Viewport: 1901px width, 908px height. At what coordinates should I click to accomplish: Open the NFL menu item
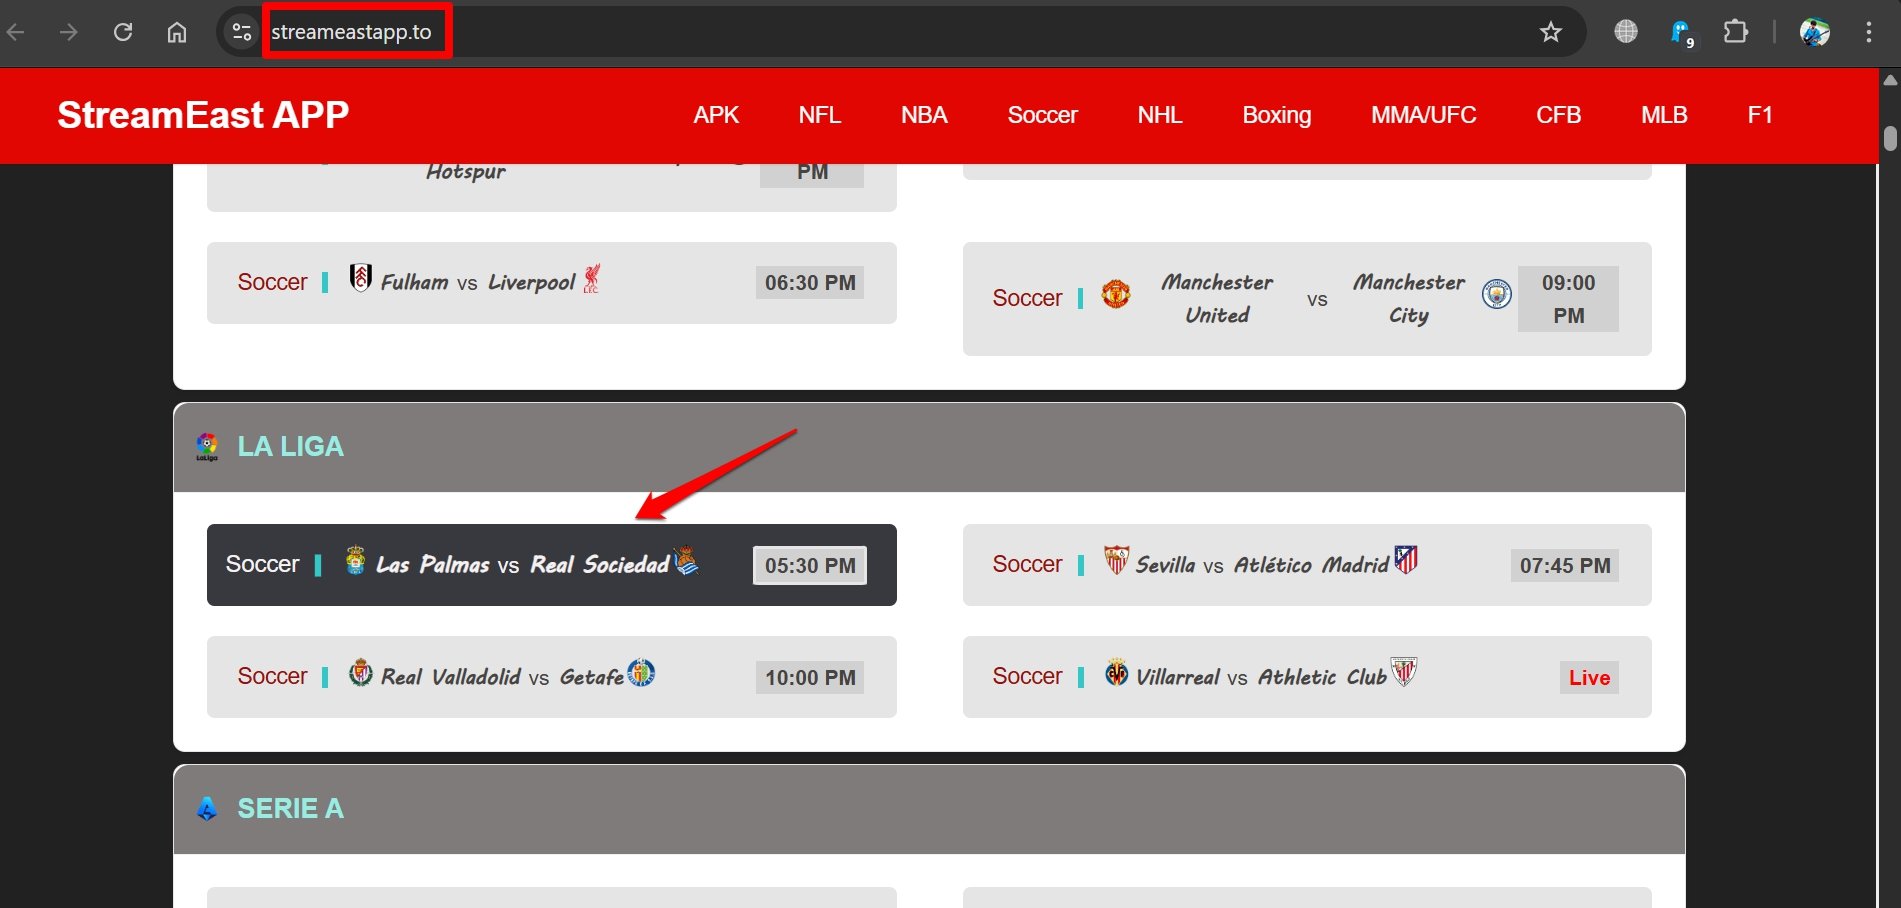coord(819,115)
